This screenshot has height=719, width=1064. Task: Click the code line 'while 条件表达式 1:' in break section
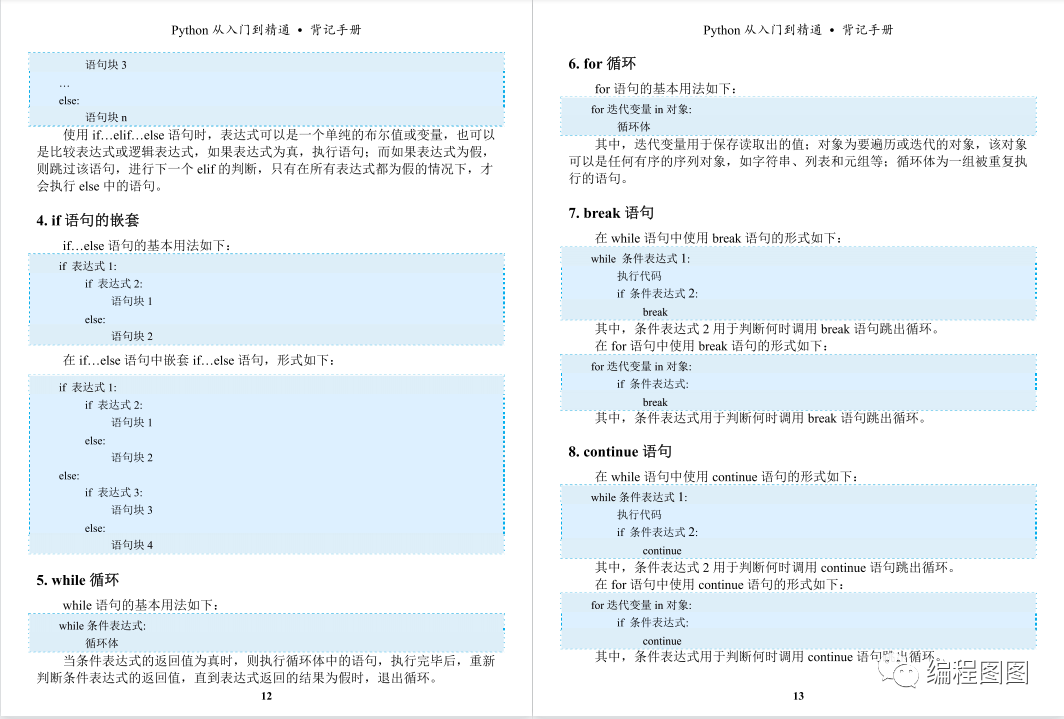coord(641,258)
